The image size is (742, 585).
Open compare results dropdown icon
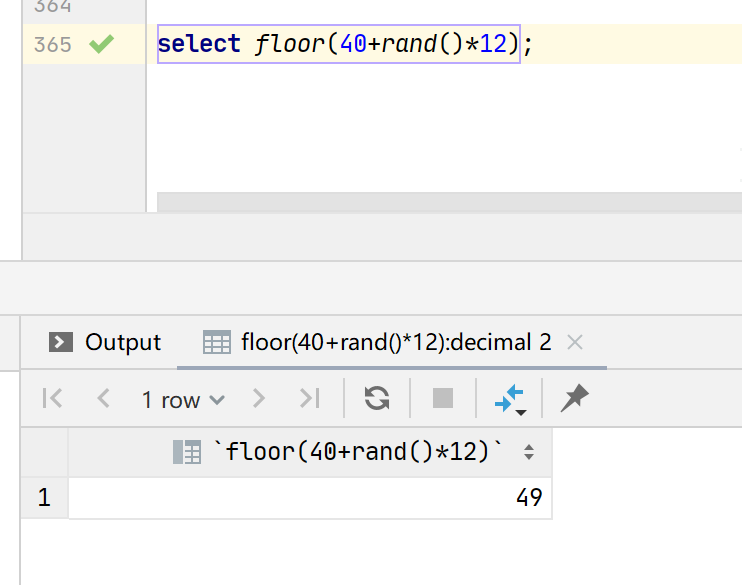510,399
